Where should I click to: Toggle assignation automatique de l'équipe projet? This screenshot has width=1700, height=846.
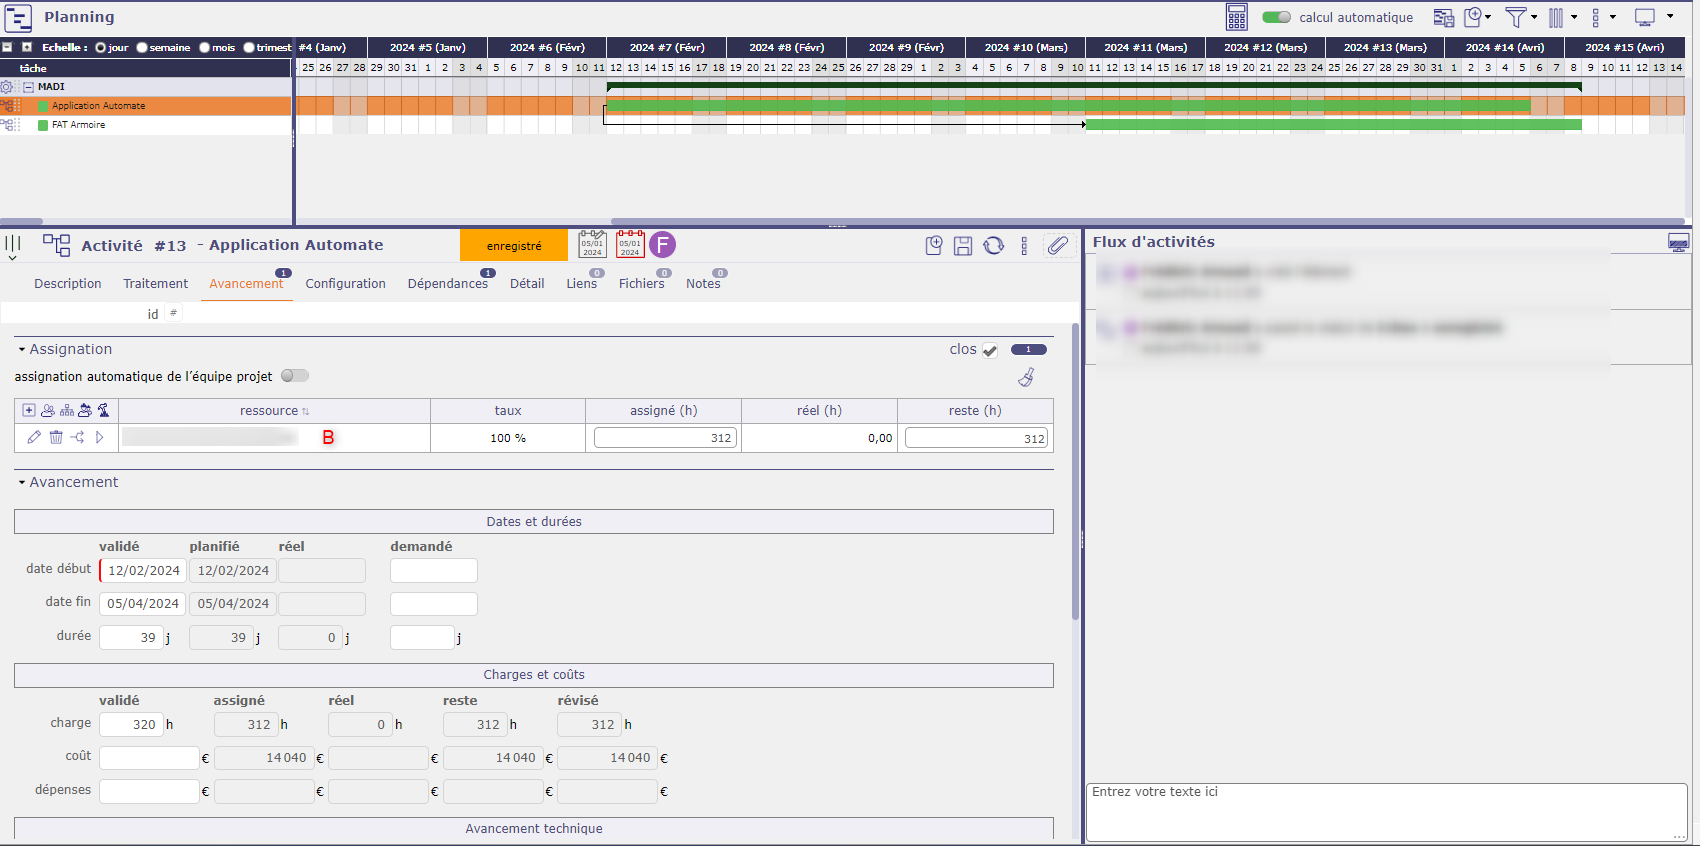click(294, 376)
